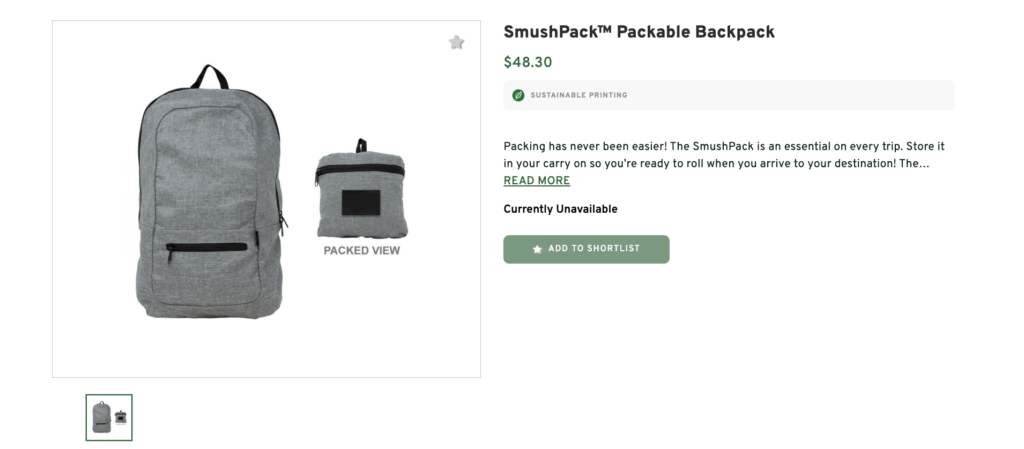
Task: Click the star favorite icon on product image
Action: pos(456,42)
